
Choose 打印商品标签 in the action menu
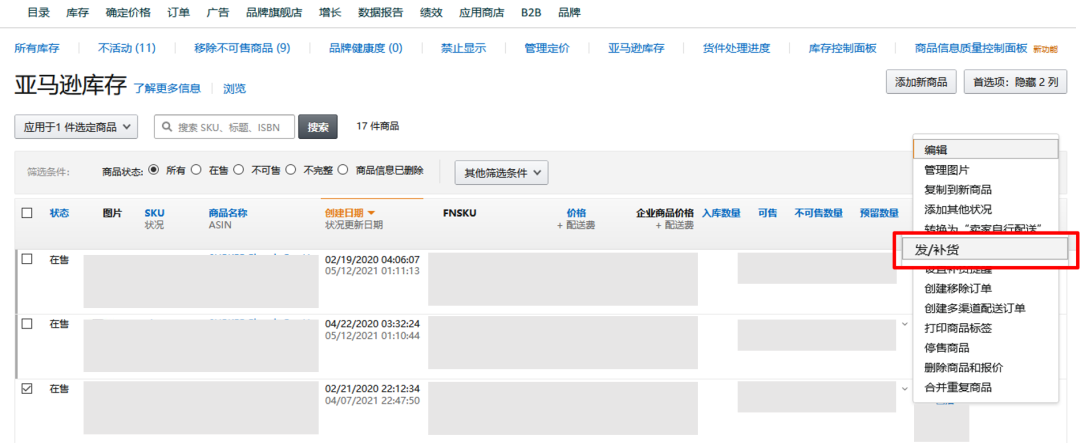[x=958, y=328]
